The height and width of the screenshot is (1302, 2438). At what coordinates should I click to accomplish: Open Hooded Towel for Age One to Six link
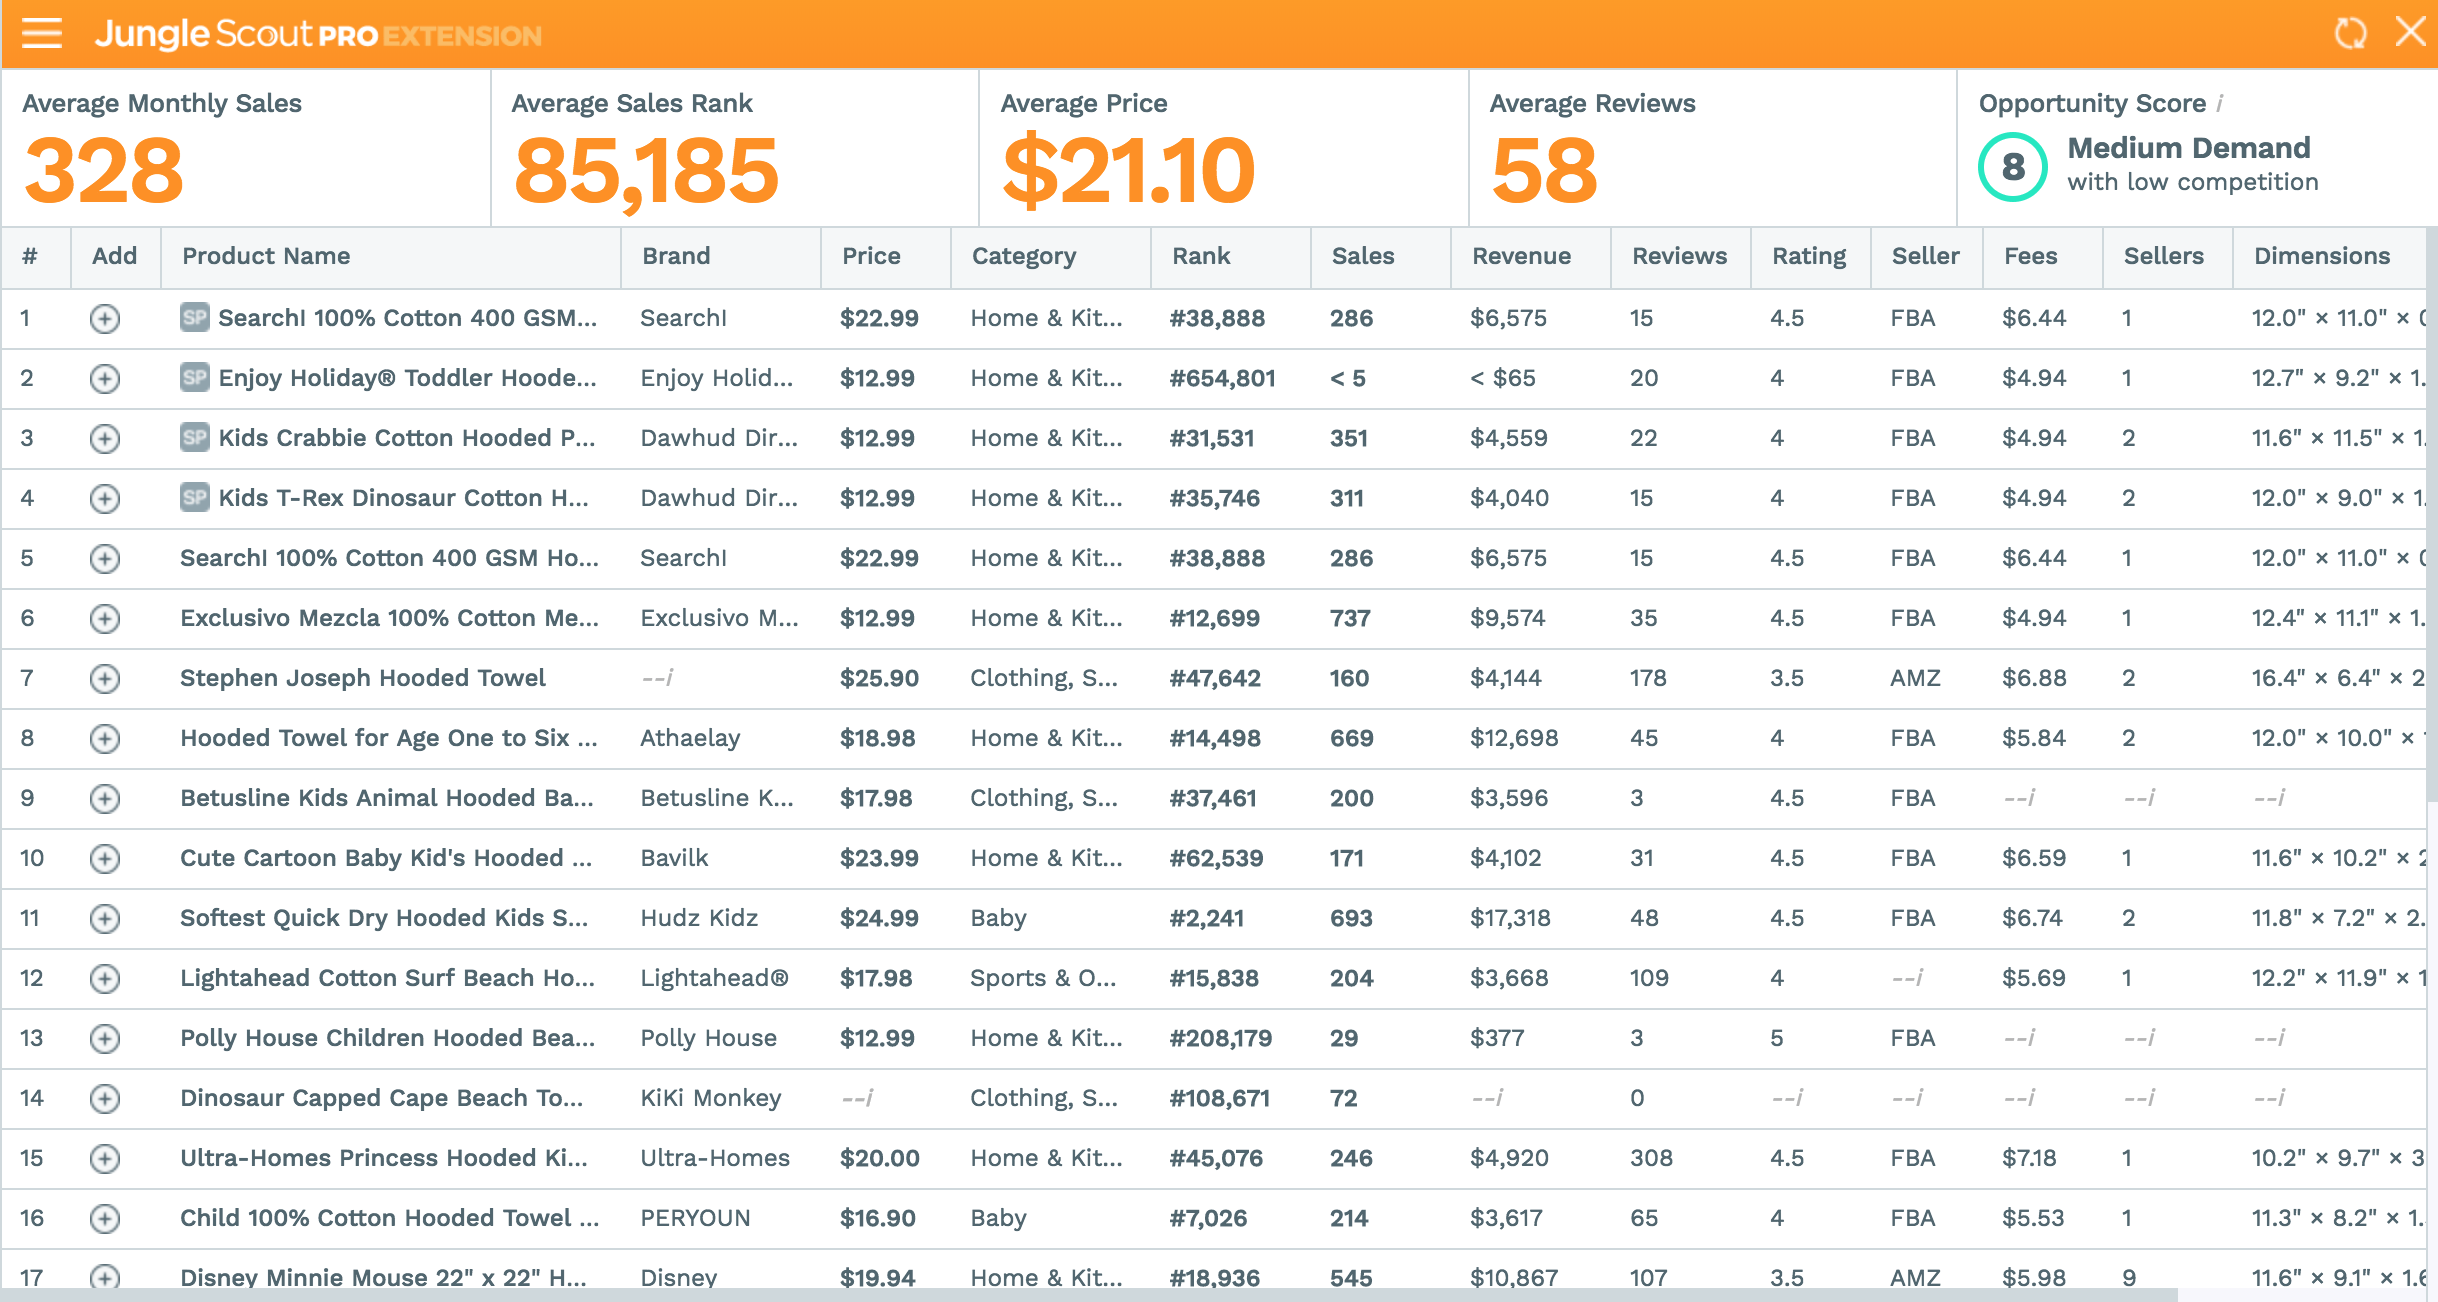pyautogui.click(x=388, y=738)
